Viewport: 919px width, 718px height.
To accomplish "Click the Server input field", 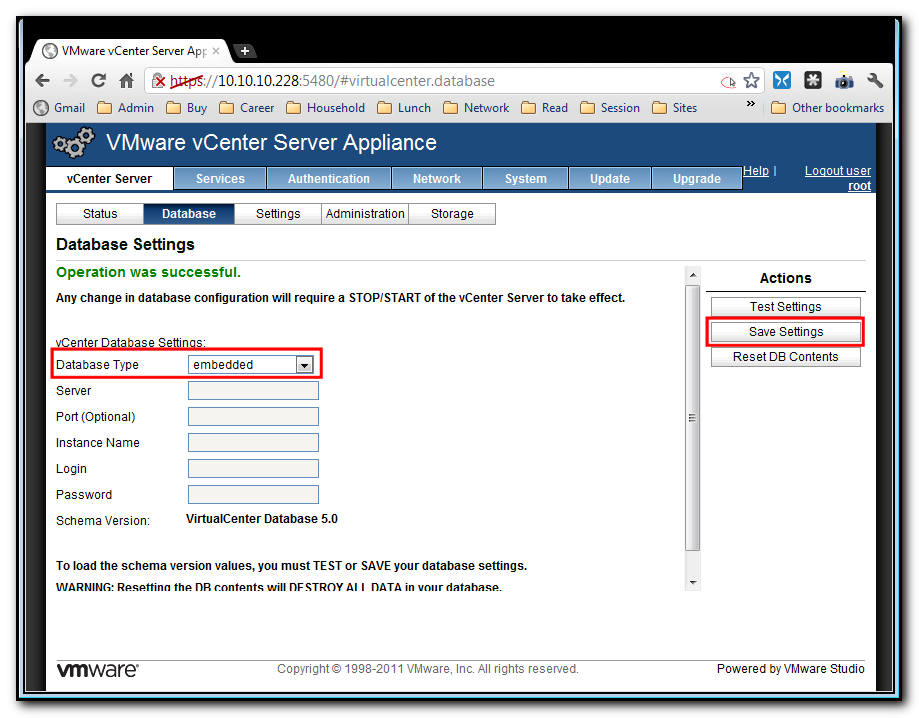I will coord(253,390).
